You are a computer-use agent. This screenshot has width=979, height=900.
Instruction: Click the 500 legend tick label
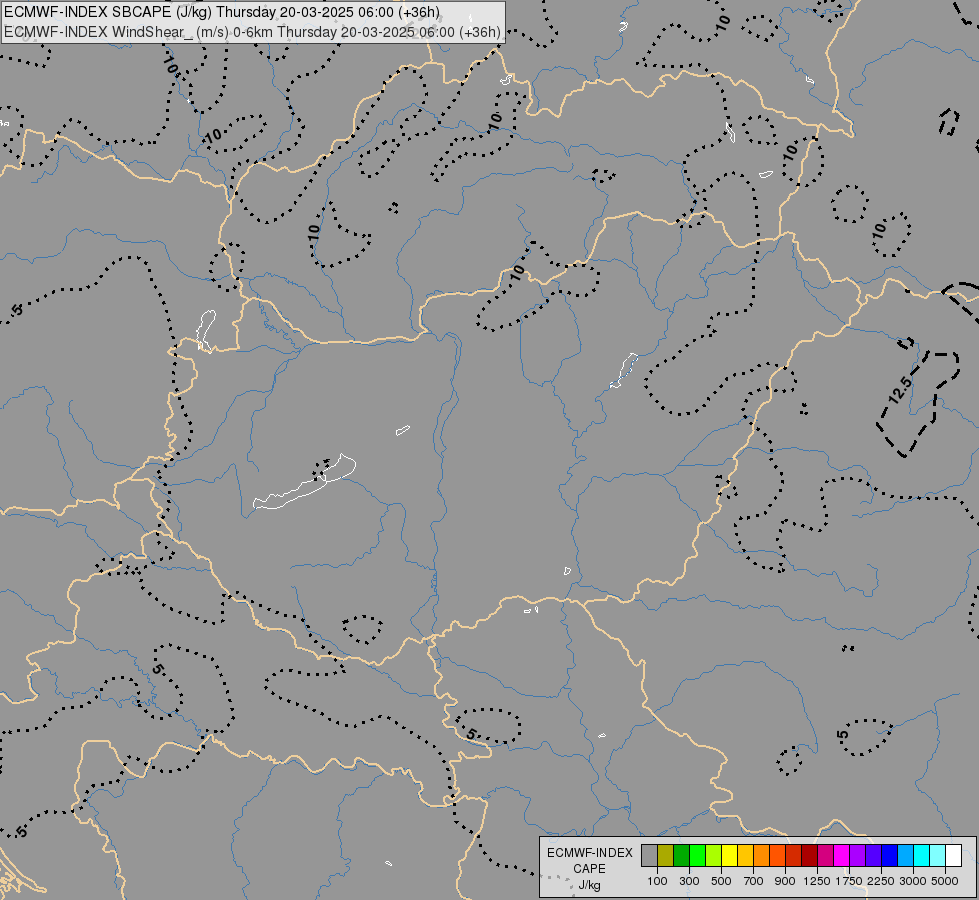point(721,881)
